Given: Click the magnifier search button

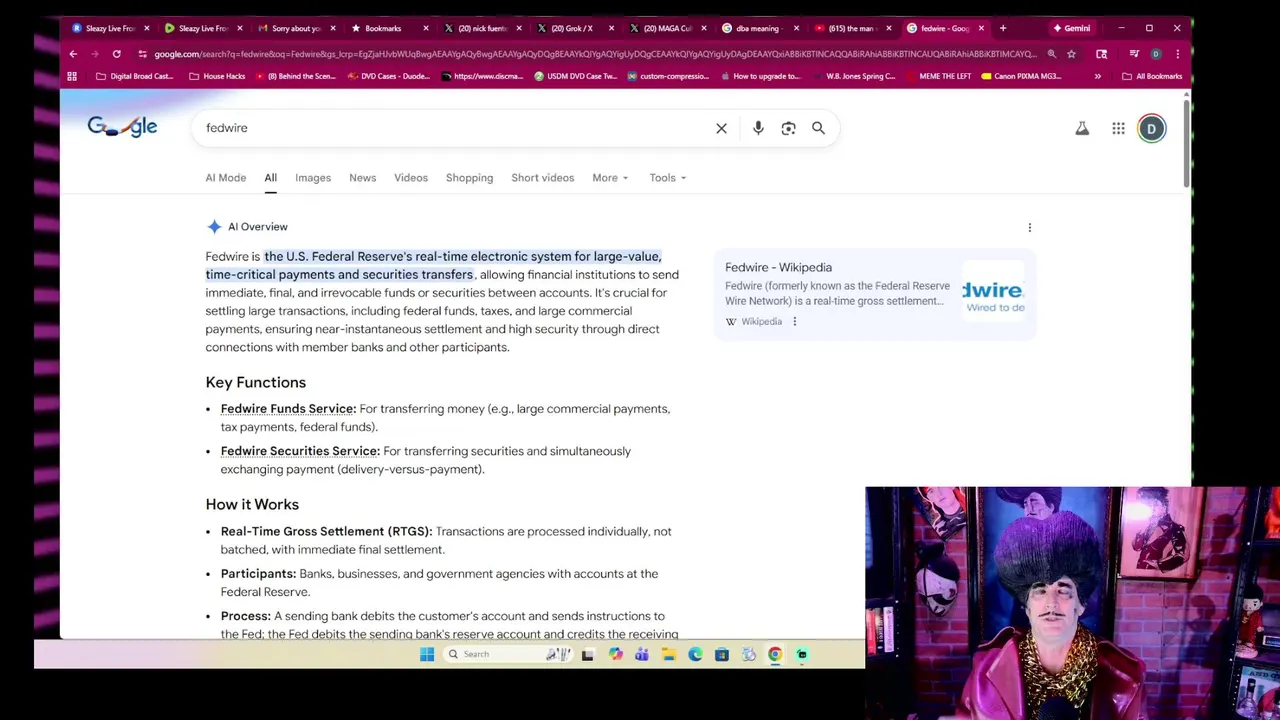Looking at the screenshot, I should tap(818, 128).
